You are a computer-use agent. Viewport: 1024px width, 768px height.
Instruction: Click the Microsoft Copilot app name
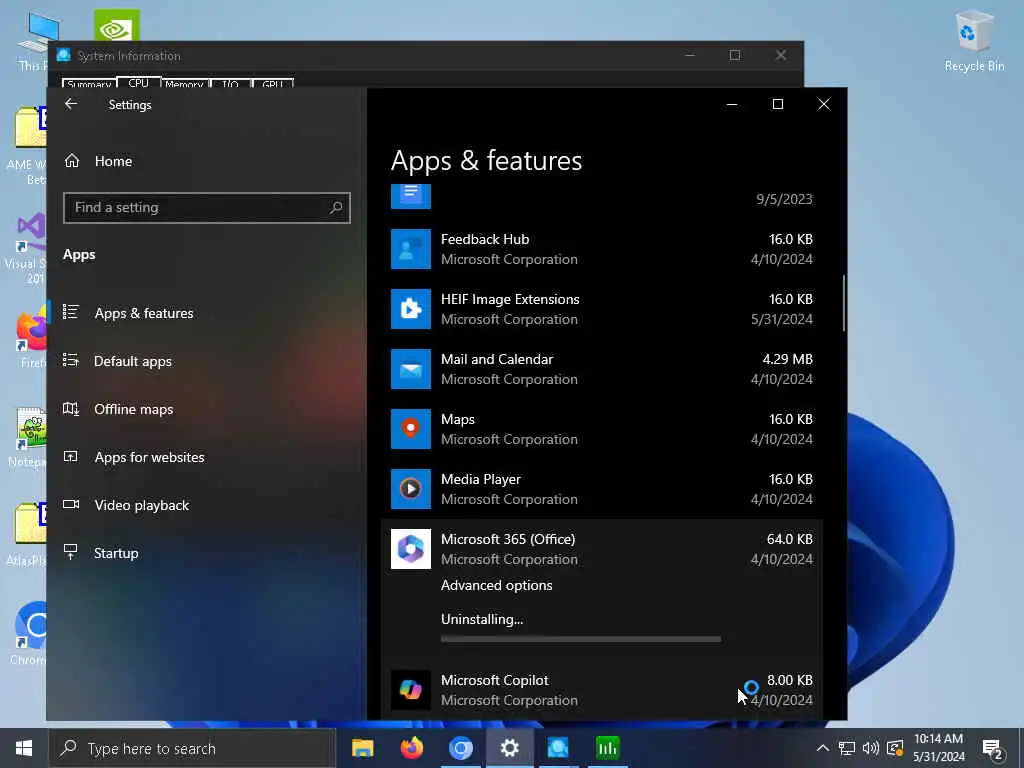494,680
